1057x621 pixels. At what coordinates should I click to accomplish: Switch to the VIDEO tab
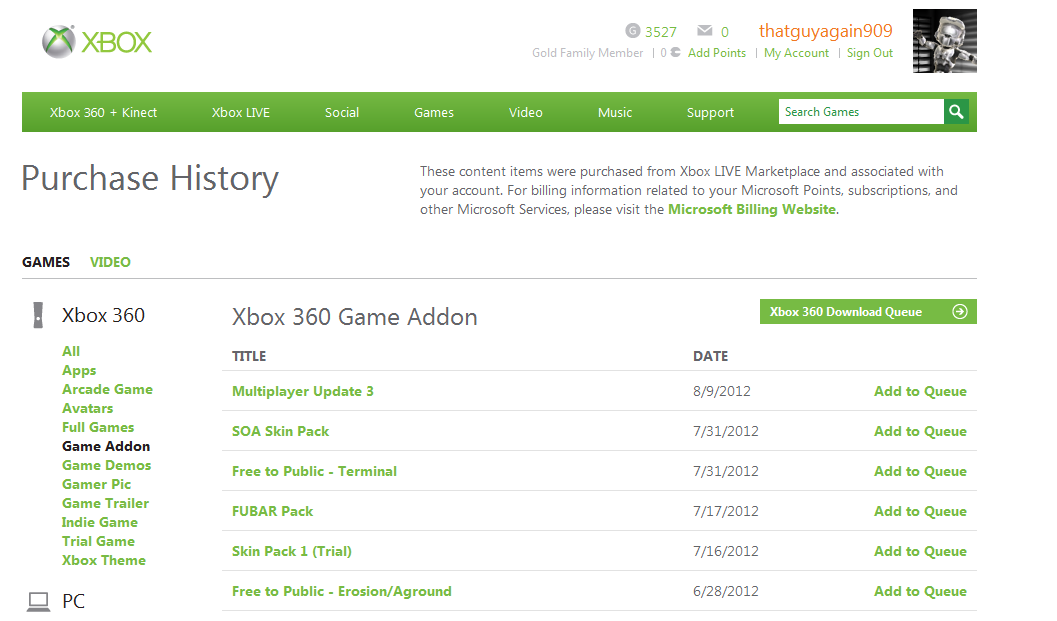point(110,262)
